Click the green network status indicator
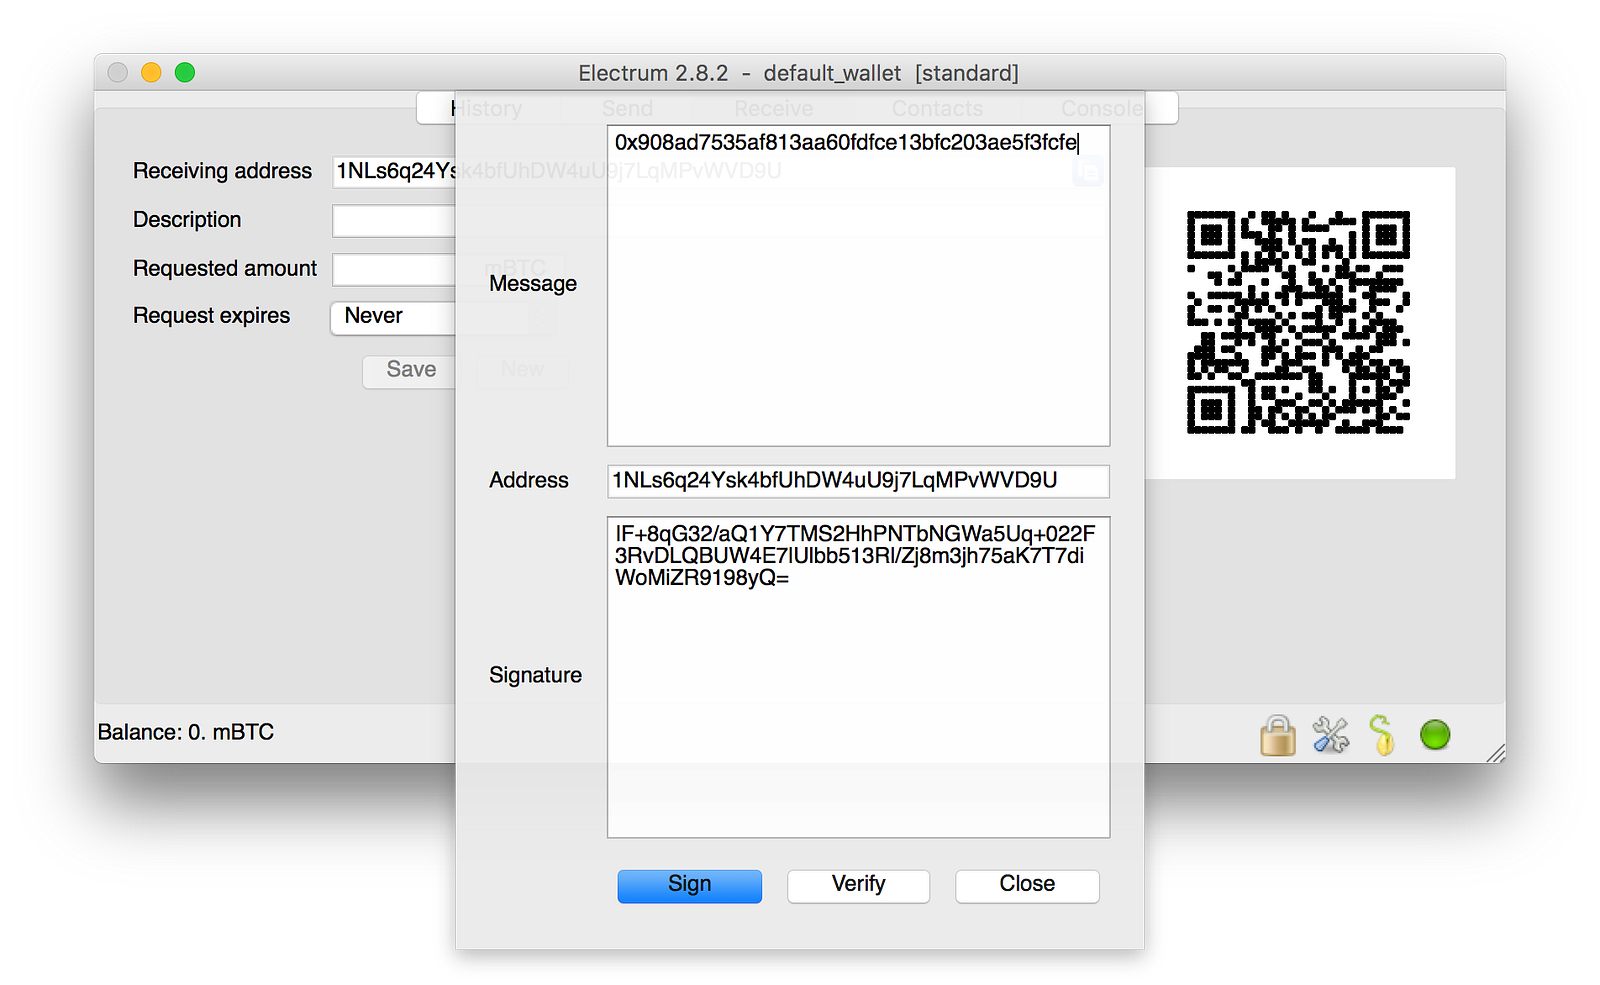 (x=1435, y=735)
